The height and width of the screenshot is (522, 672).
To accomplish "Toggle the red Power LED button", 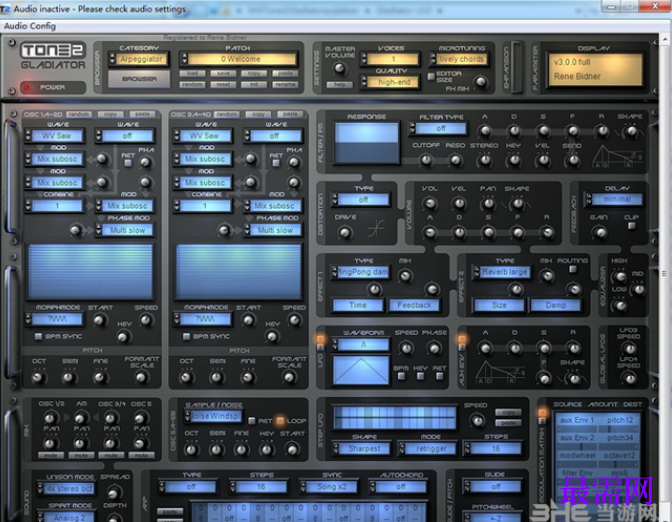I will pyautogui.click(x=27, y=87).
